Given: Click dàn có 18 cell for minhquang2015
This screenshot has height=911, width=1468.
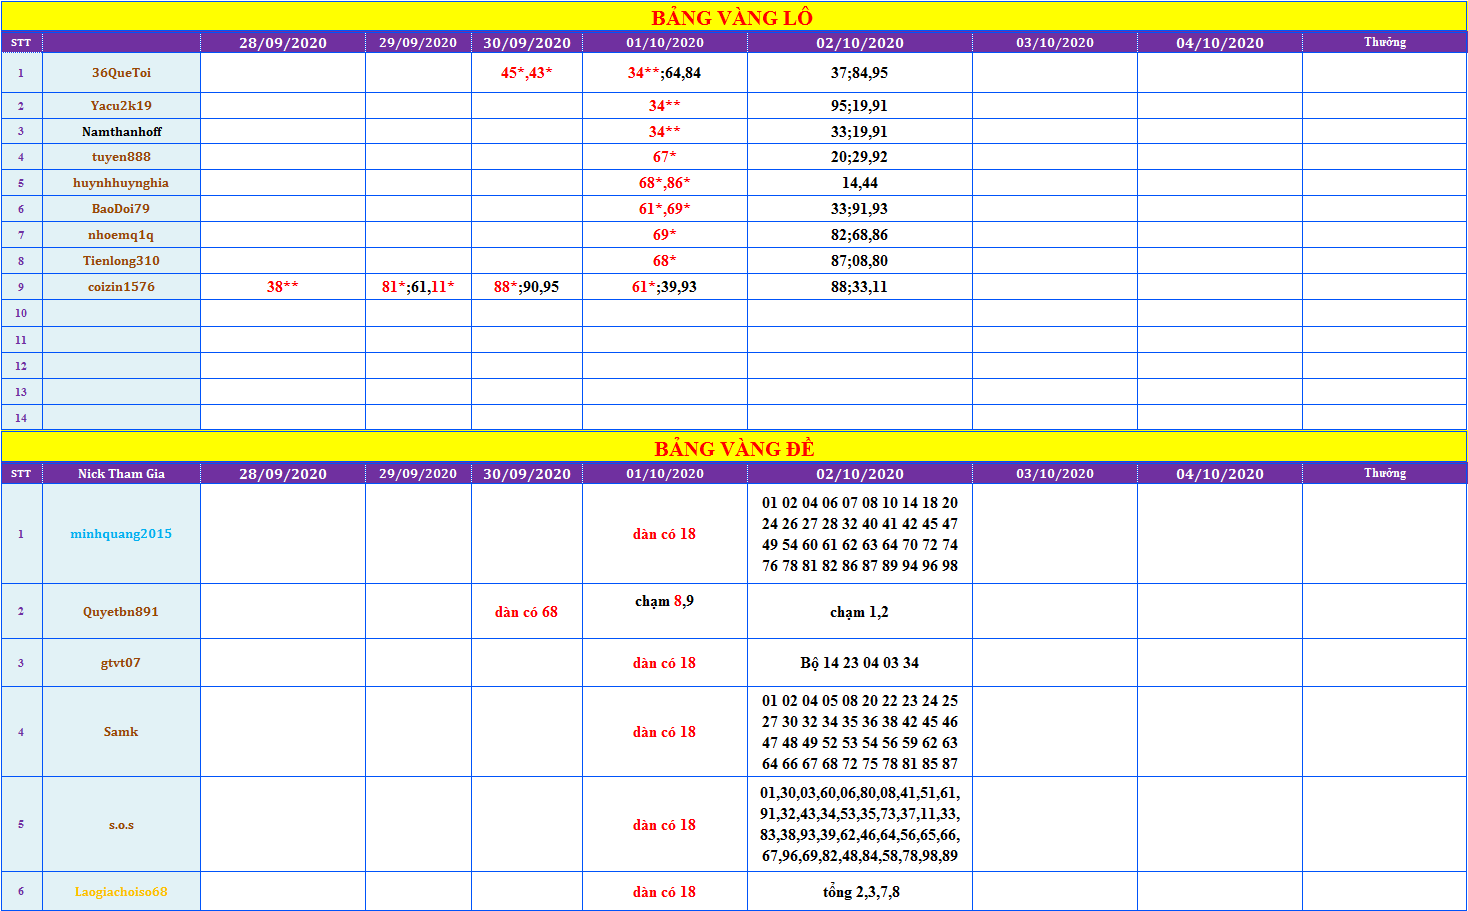Looking at the screenshot, I should click(x=665, y=533).
